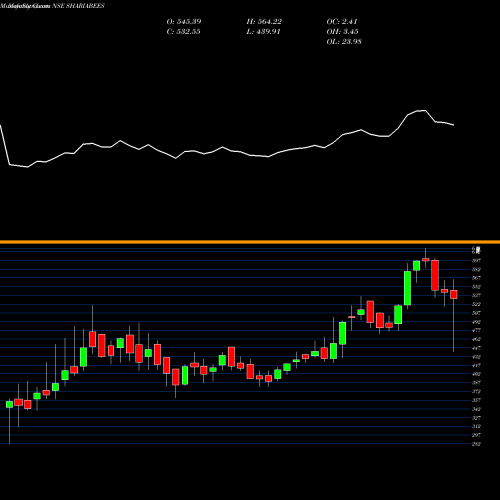Viewport: 500px width, 500px height.
Task: Click the last red candle with long lower wick
Action: (454, 294)
